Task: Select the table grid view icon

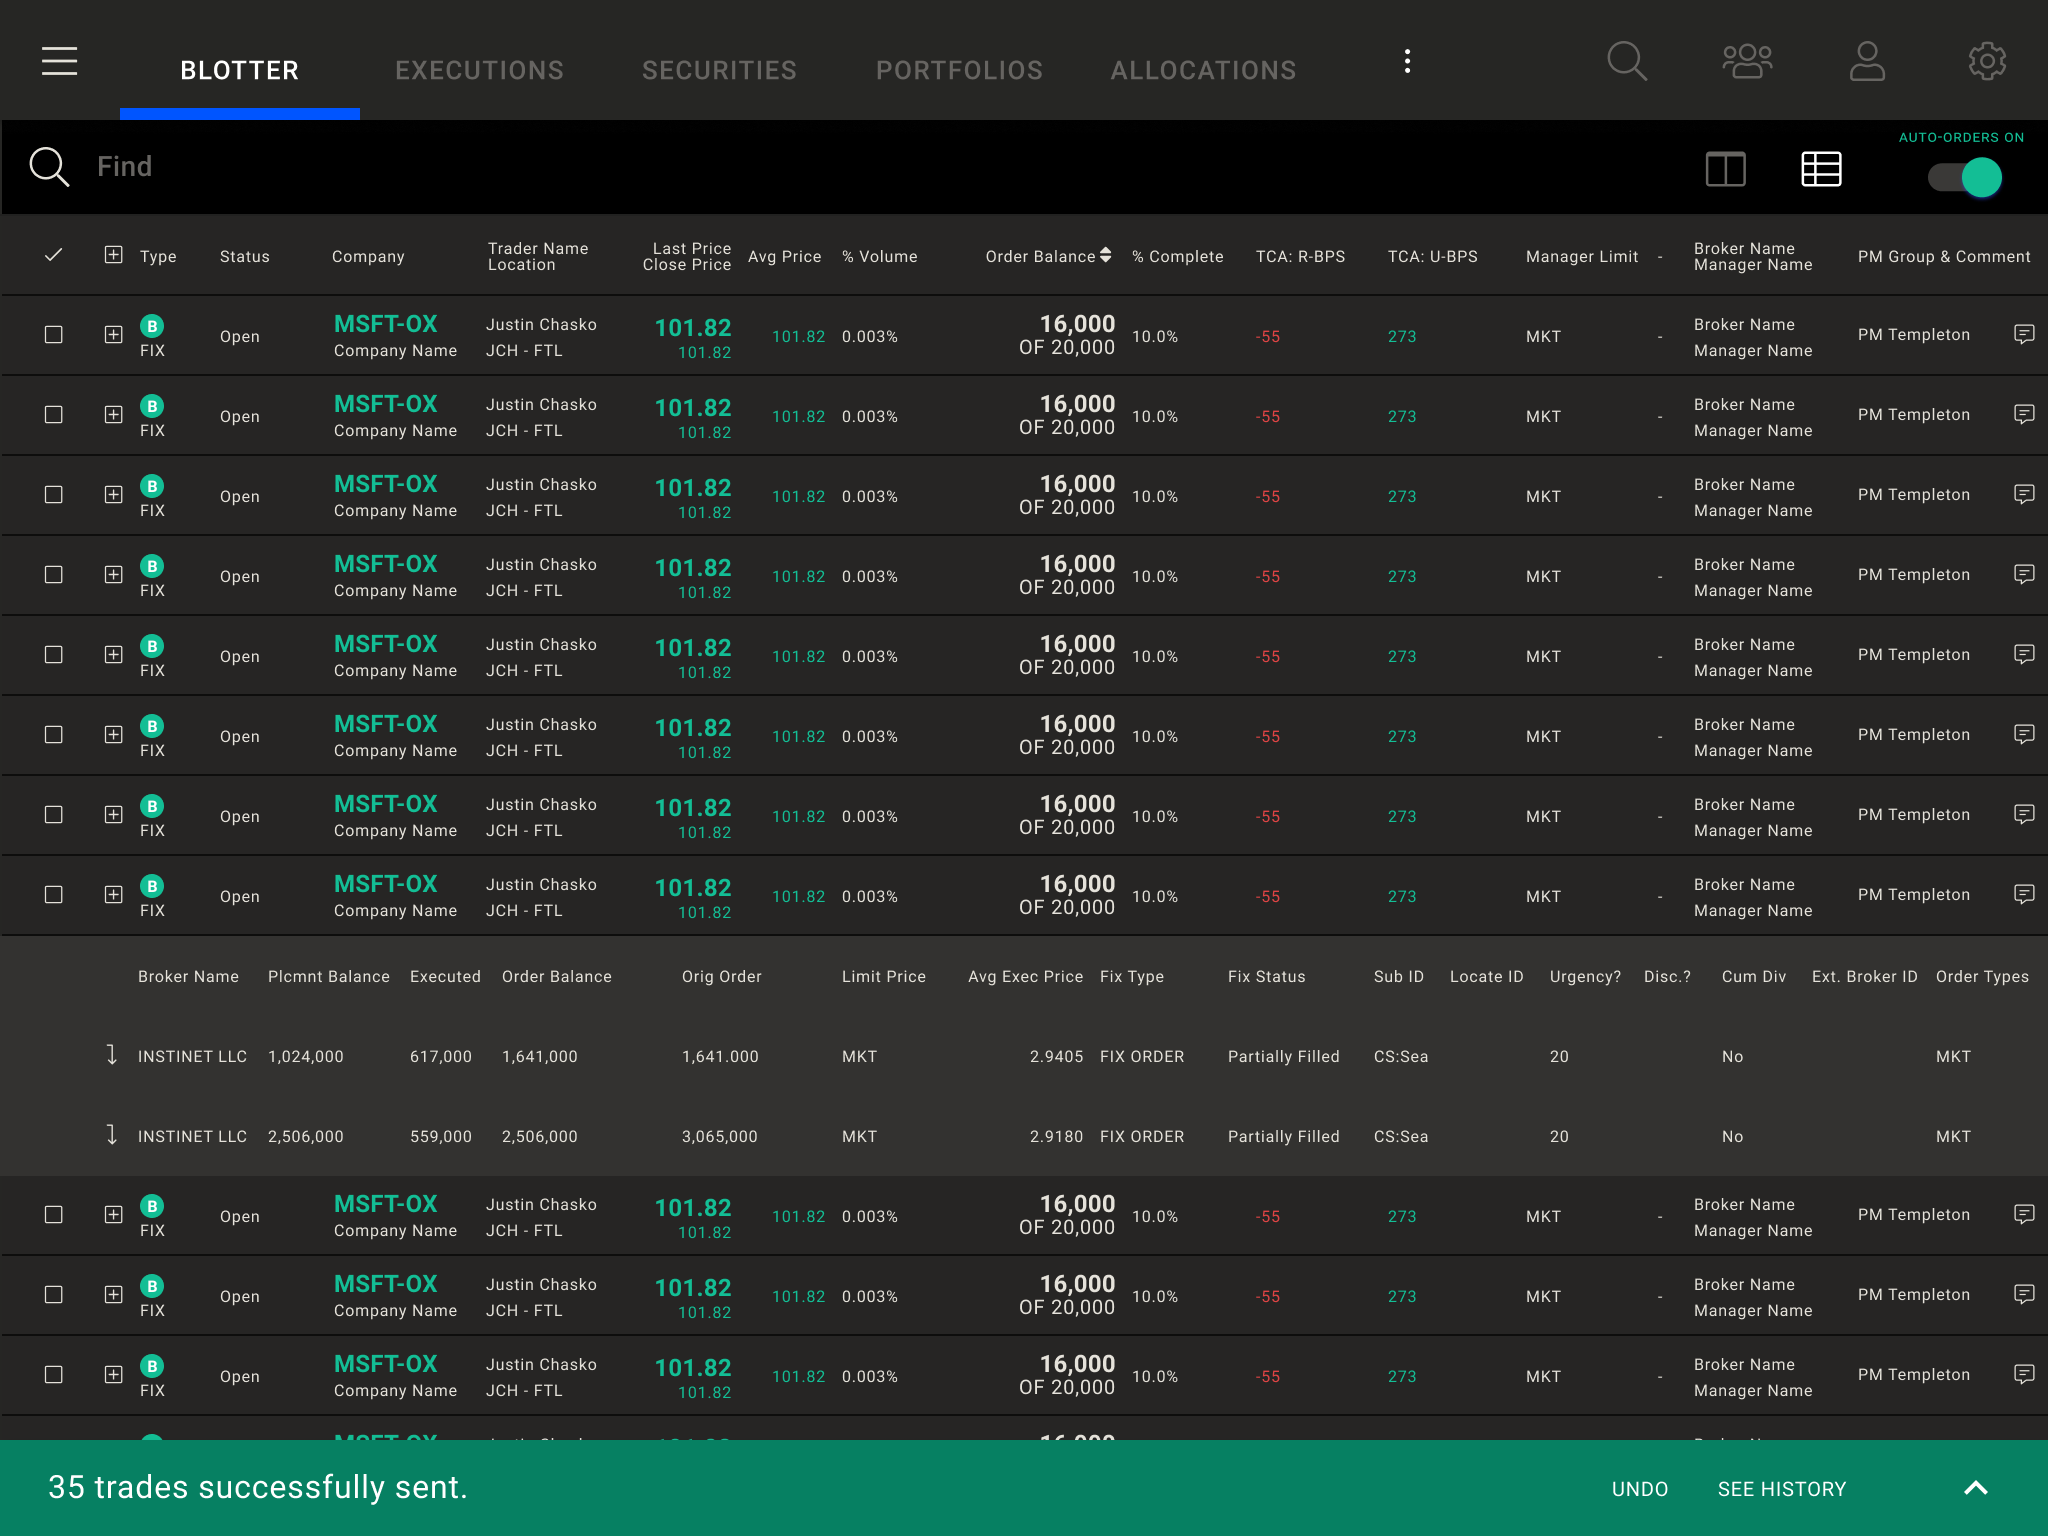Action: click(1821, 169)
